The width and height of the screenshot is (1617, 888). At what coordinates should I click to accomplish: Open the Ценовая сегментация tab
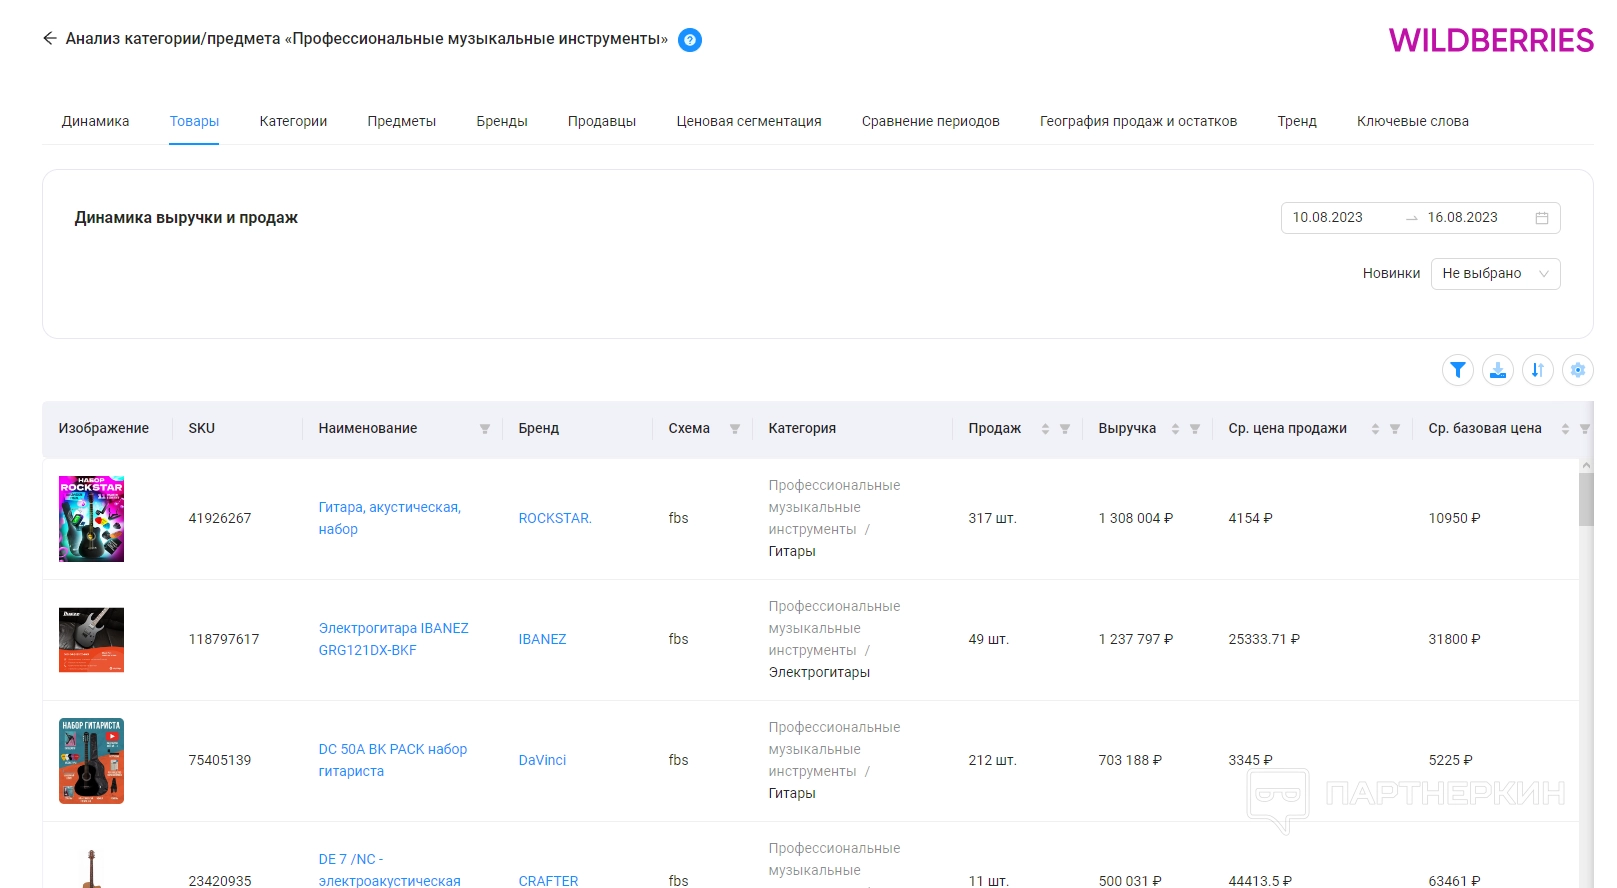tap(748, 121)
